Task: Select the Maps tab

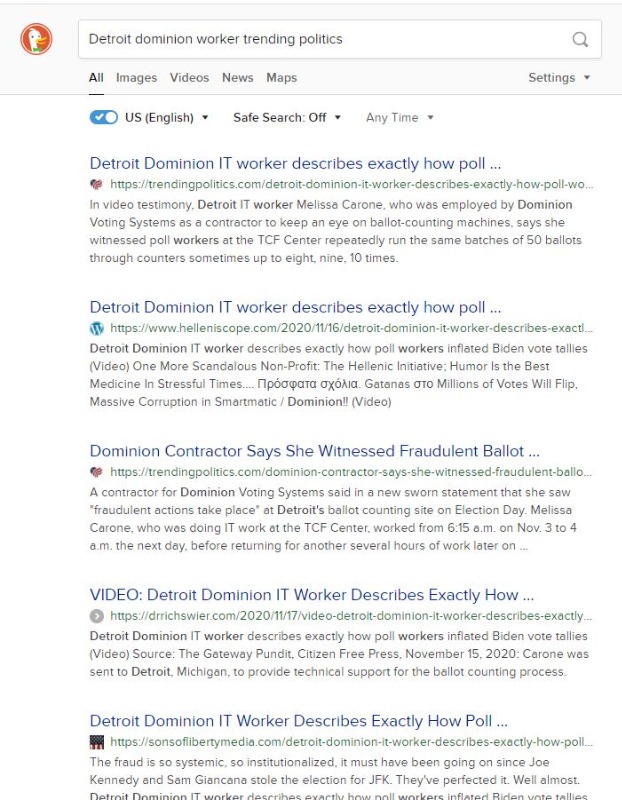Action: coord(281,77)
